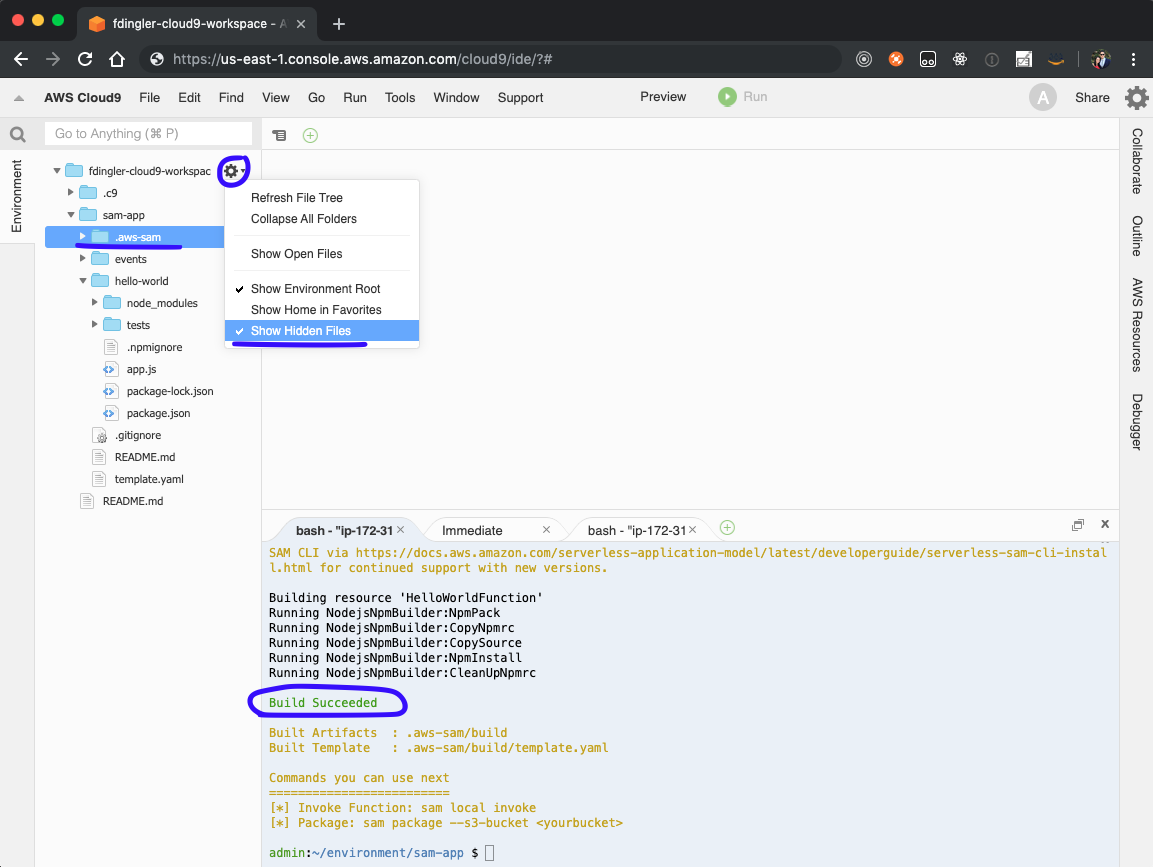Collapse the menu bar arrow icon
Screen dimensions: 1153x867
19,98
